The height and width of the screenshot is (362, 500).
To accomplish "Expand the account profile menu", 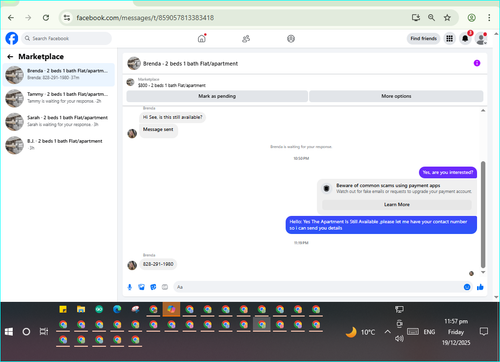I will pyautogui.click(x=481, y=39).
